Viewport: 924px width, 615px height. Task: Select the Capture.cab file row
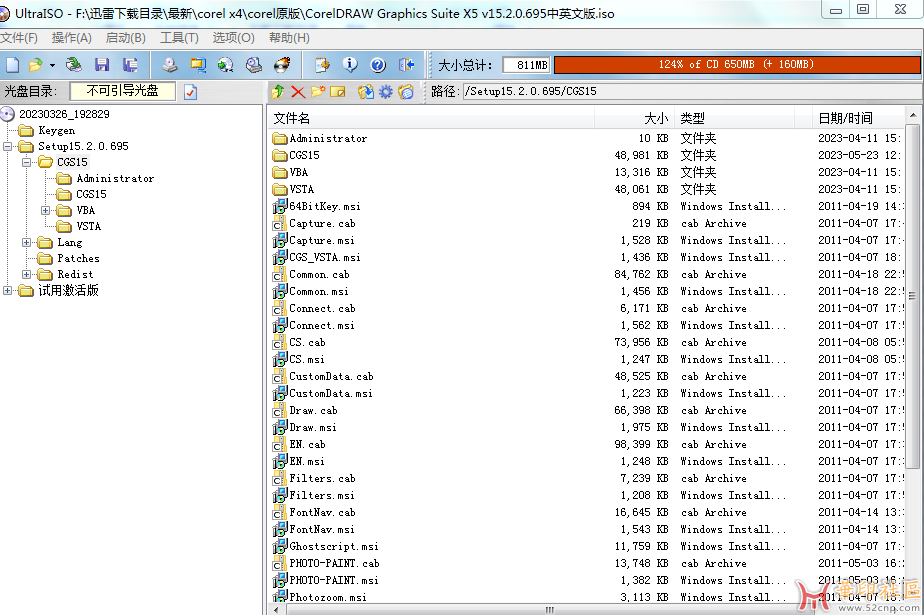click(x=588, y=223)
